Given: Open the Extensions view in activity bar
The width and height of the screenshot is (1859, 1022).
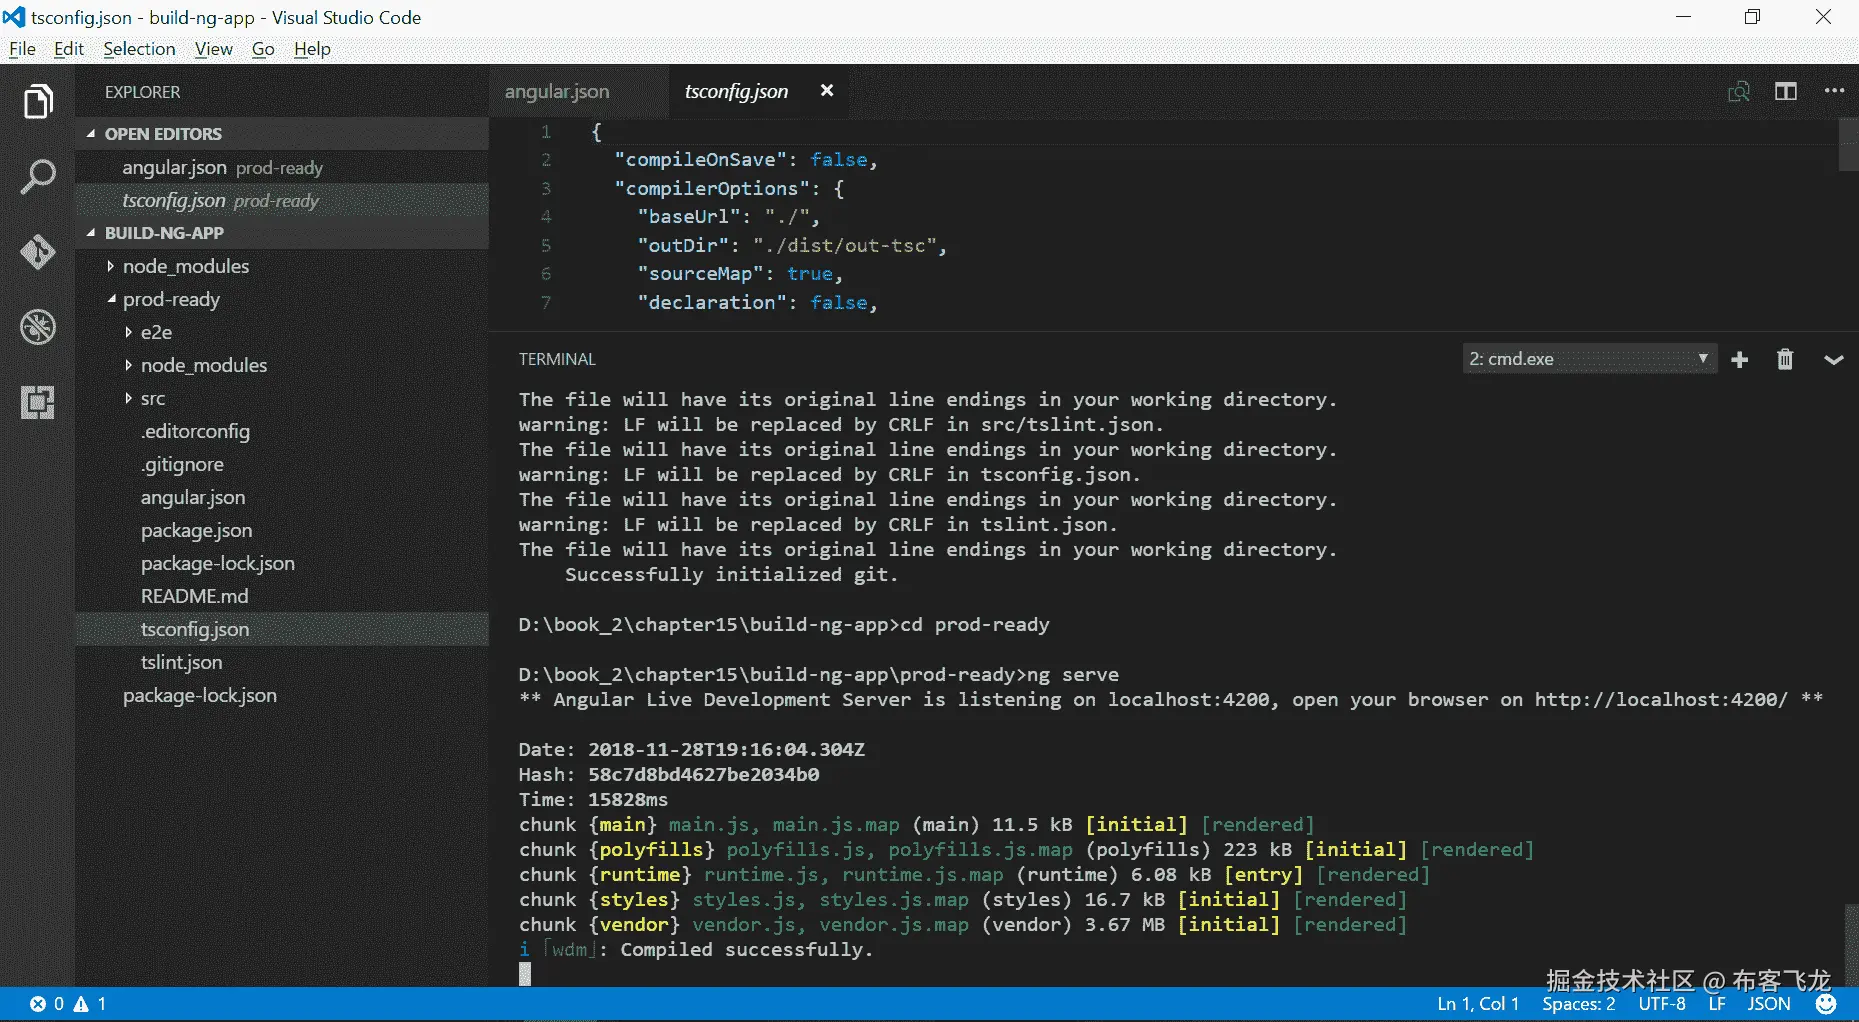Looking at the screenshot, I should click(x=38, y=402).
